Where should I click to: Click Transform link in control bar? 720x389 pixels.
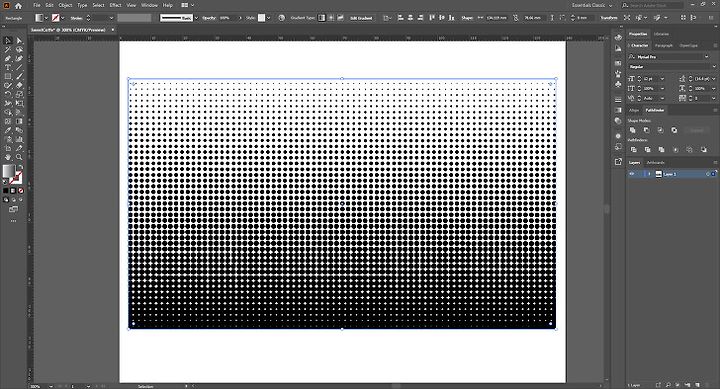609,18
